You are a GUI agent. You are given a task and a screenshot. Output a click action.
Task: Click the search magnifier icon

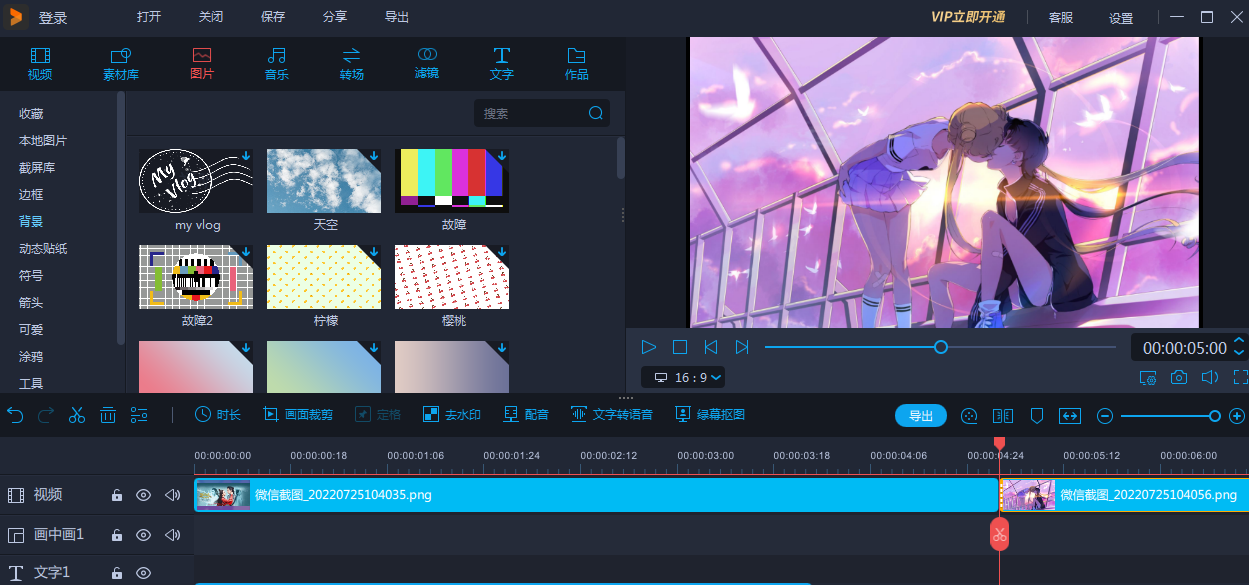(596, 113)
